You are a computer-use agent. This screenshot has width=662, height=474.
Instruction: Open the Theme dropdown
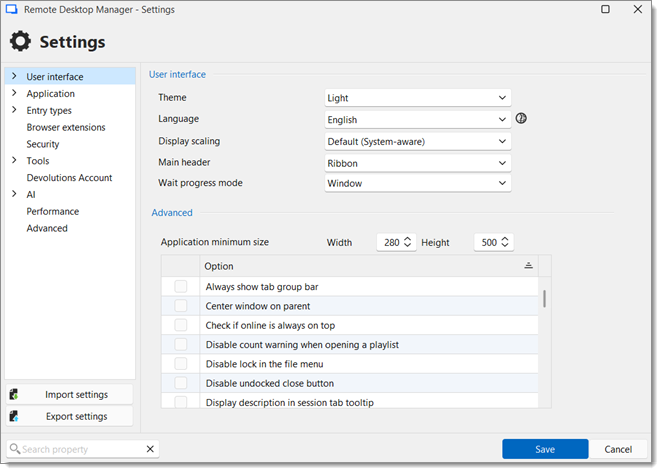(x=418, y=98)
